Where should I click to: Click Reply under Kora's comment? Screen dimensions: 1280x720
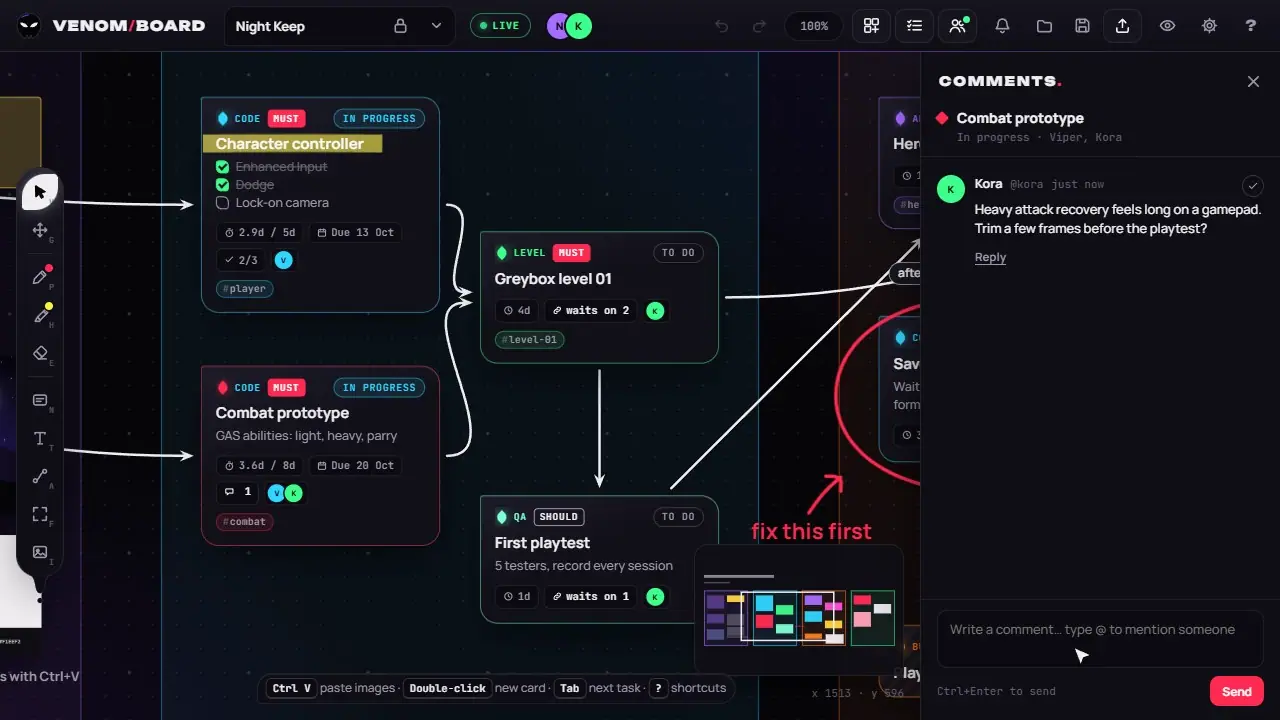coord(990,257)
